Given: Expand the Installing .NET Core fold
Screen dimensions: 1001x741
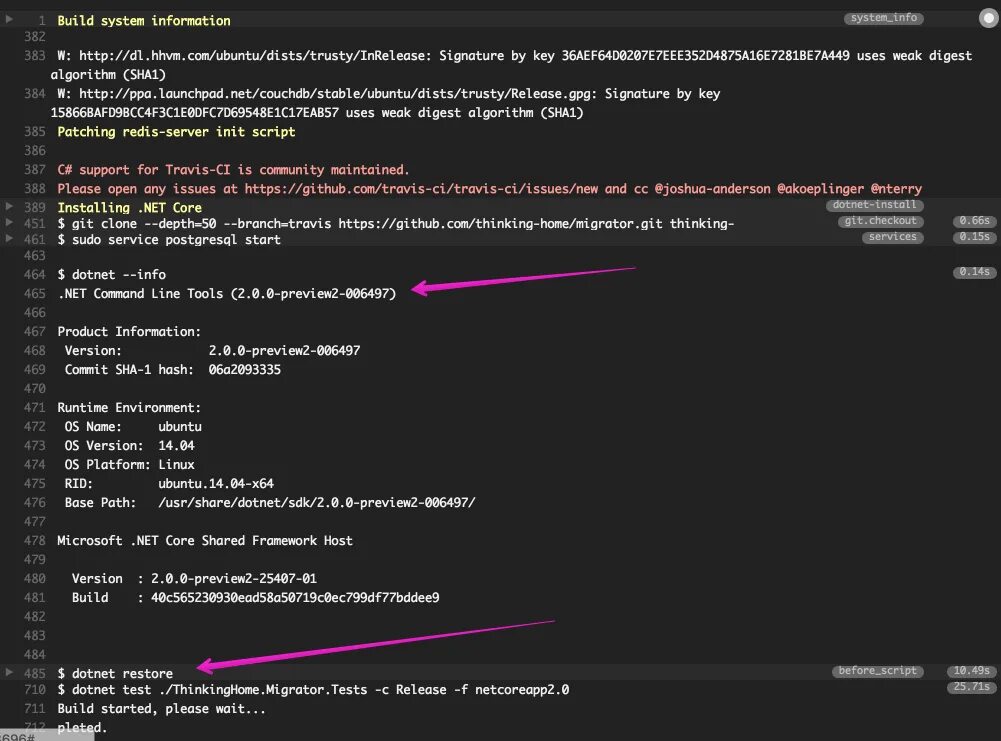Looking at the screenshot, I should 9,206.
